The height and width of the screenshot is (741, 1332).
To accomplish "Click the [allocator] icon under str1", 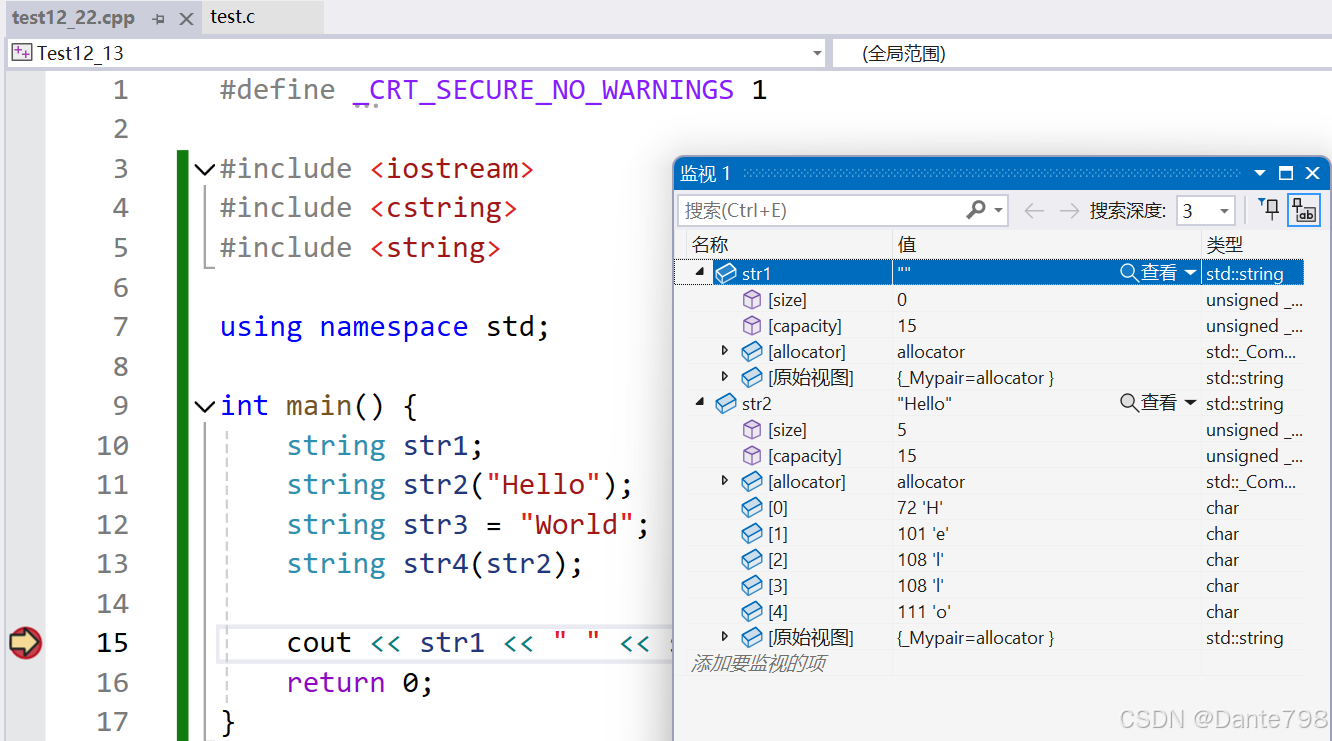I will (752, 351).
